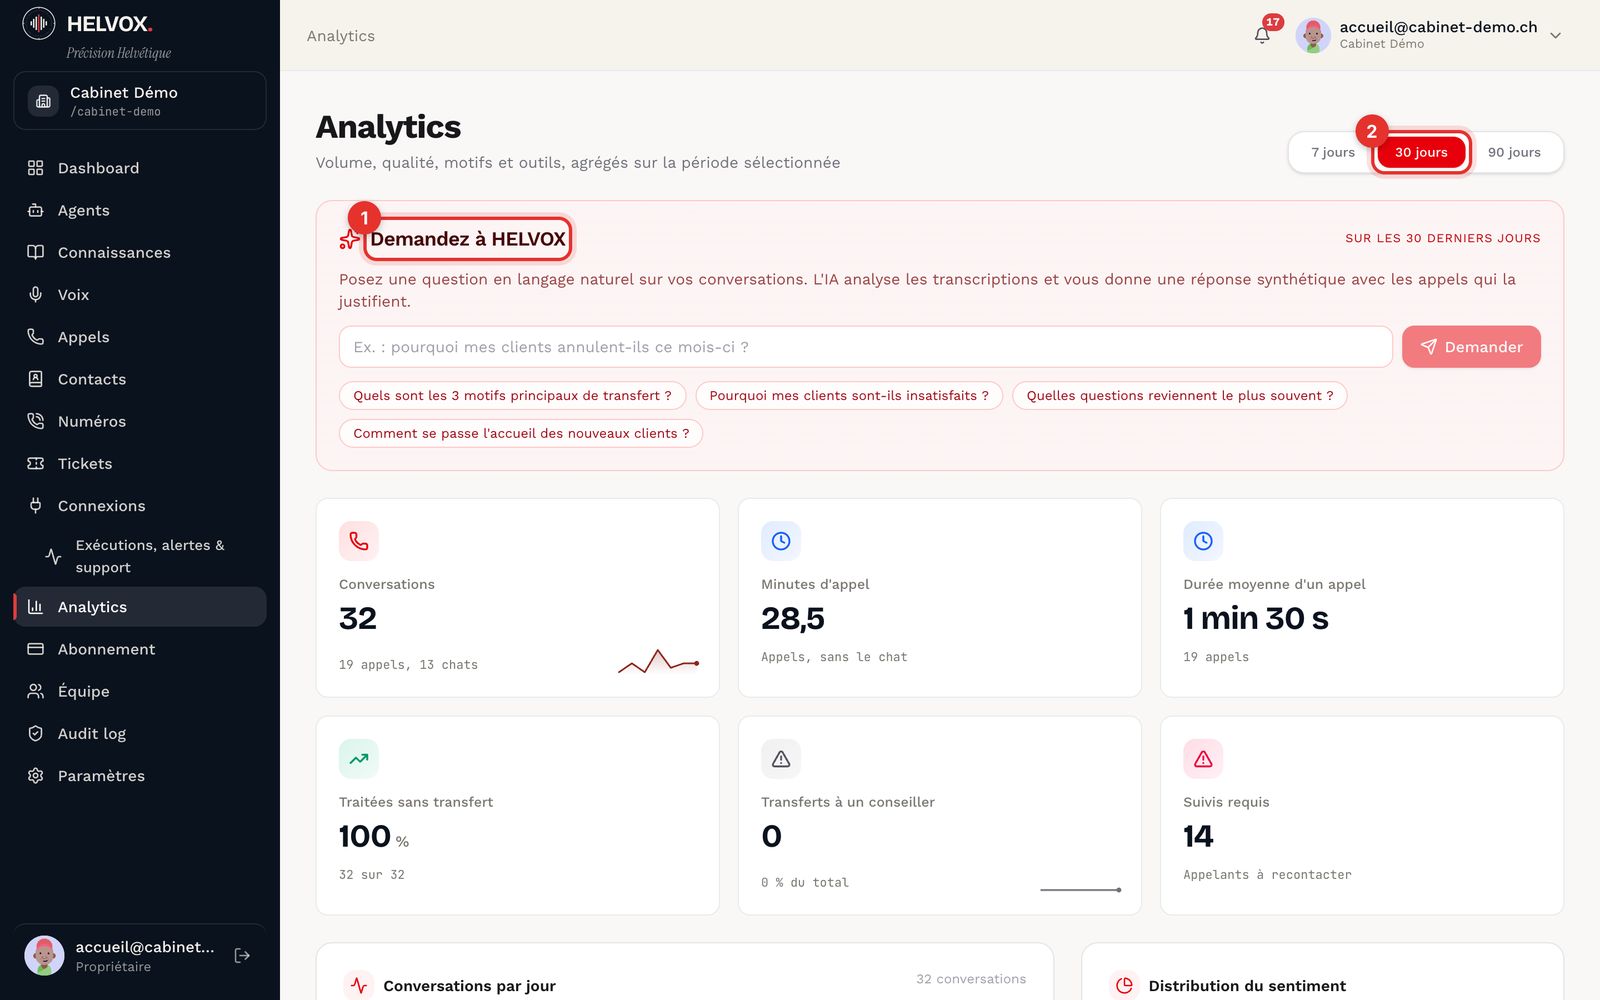Select the 7 jours period
Image resolution: width=1600 pixels, height=1000 pixels.
click(x=1333, y=152)
